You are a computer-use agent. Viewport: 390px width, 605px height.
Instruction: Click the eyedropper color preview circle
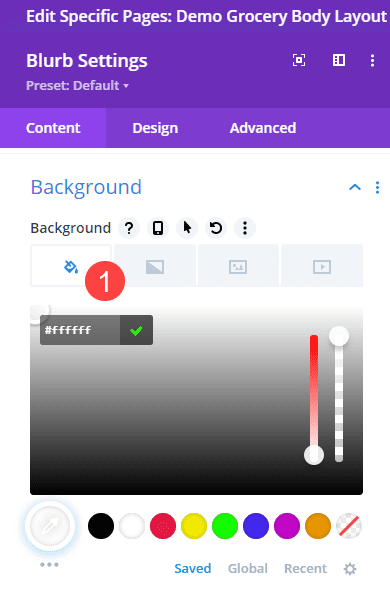[x=50, y=526]
